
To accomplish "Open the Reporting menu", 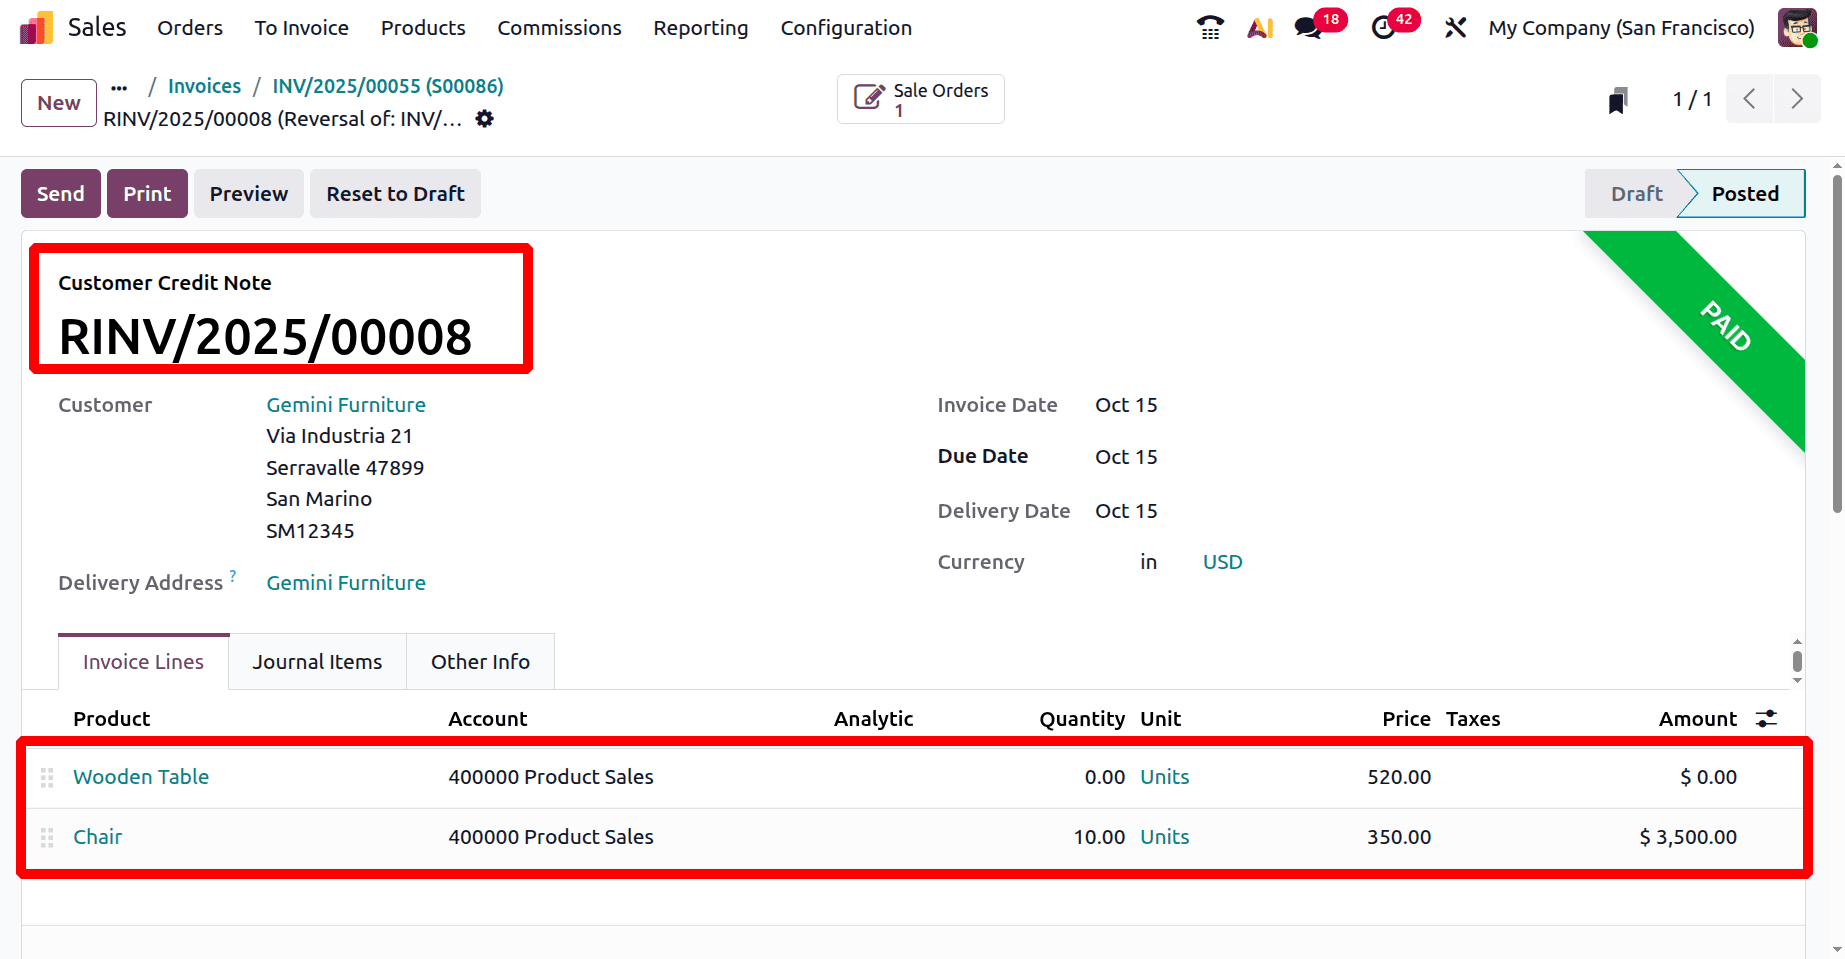I will [x=700, y=28].
